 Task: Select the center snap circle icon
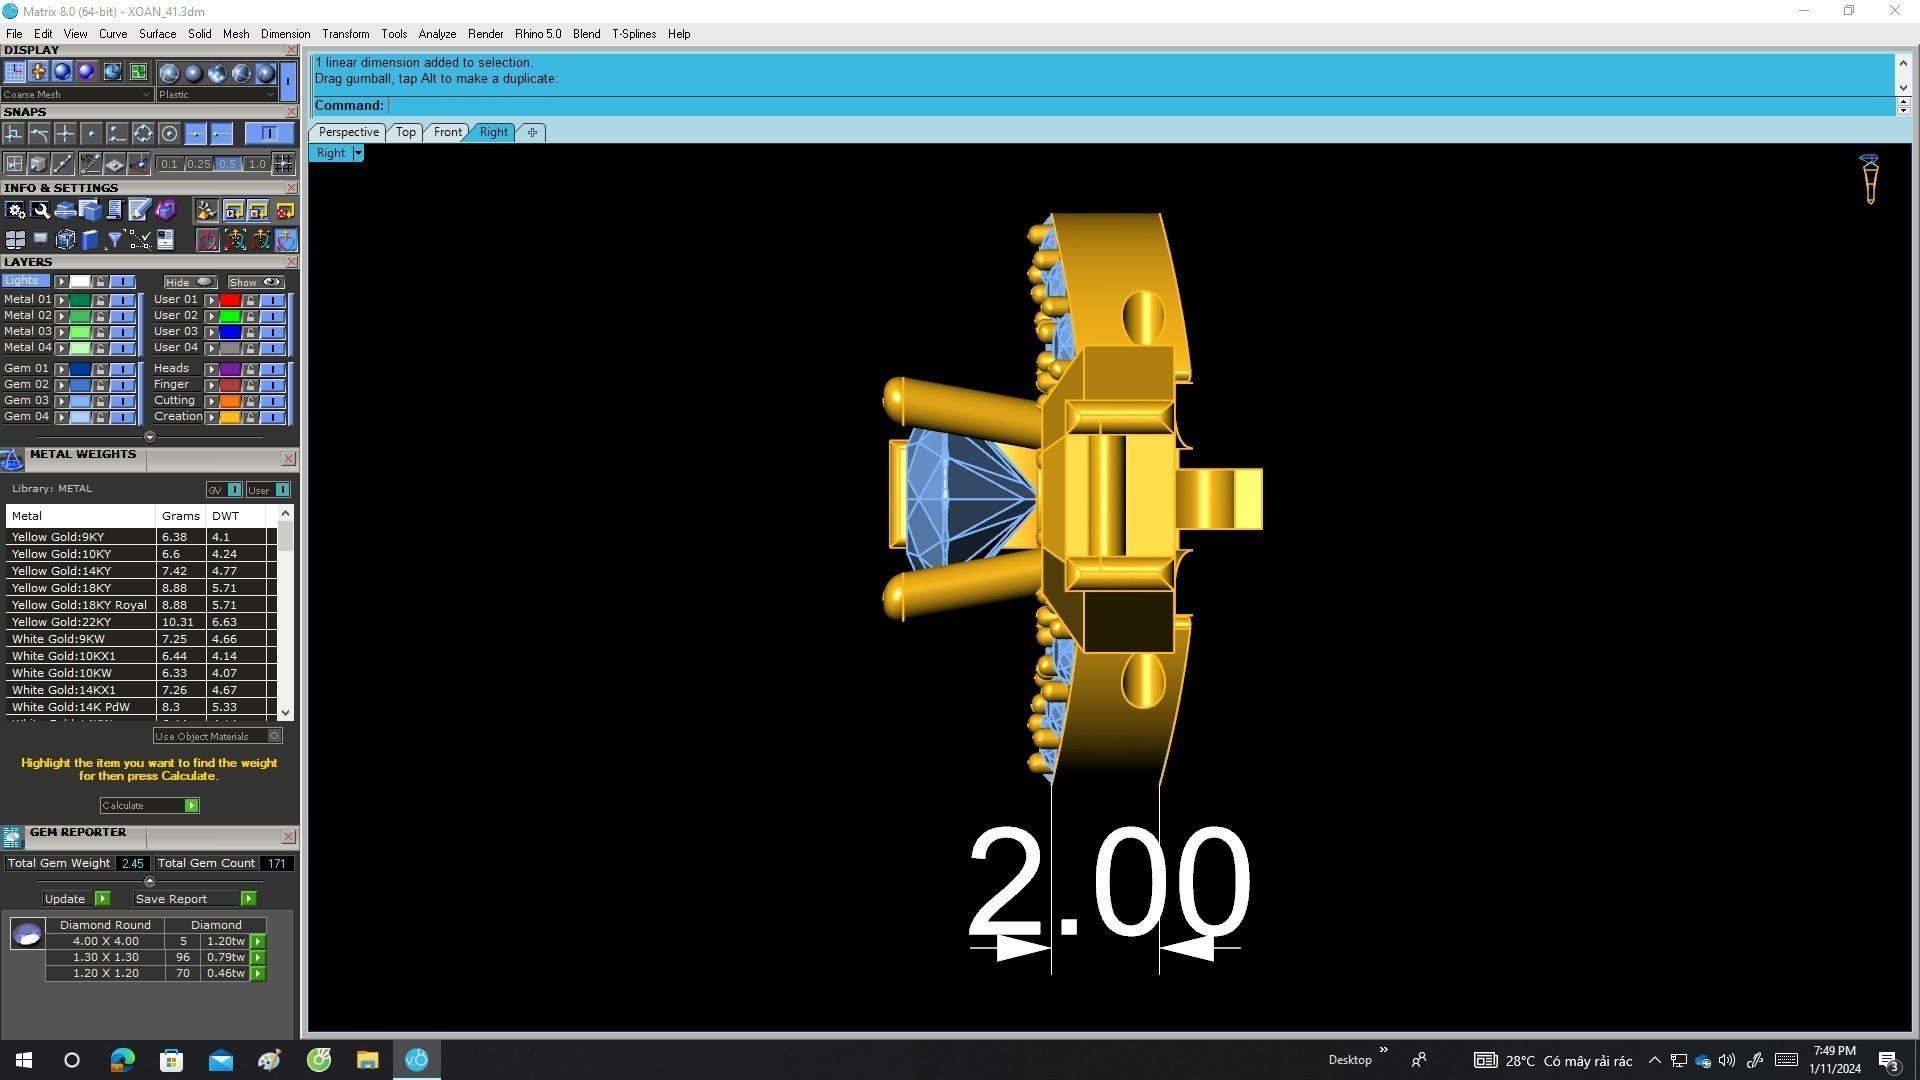pos(169,134)
